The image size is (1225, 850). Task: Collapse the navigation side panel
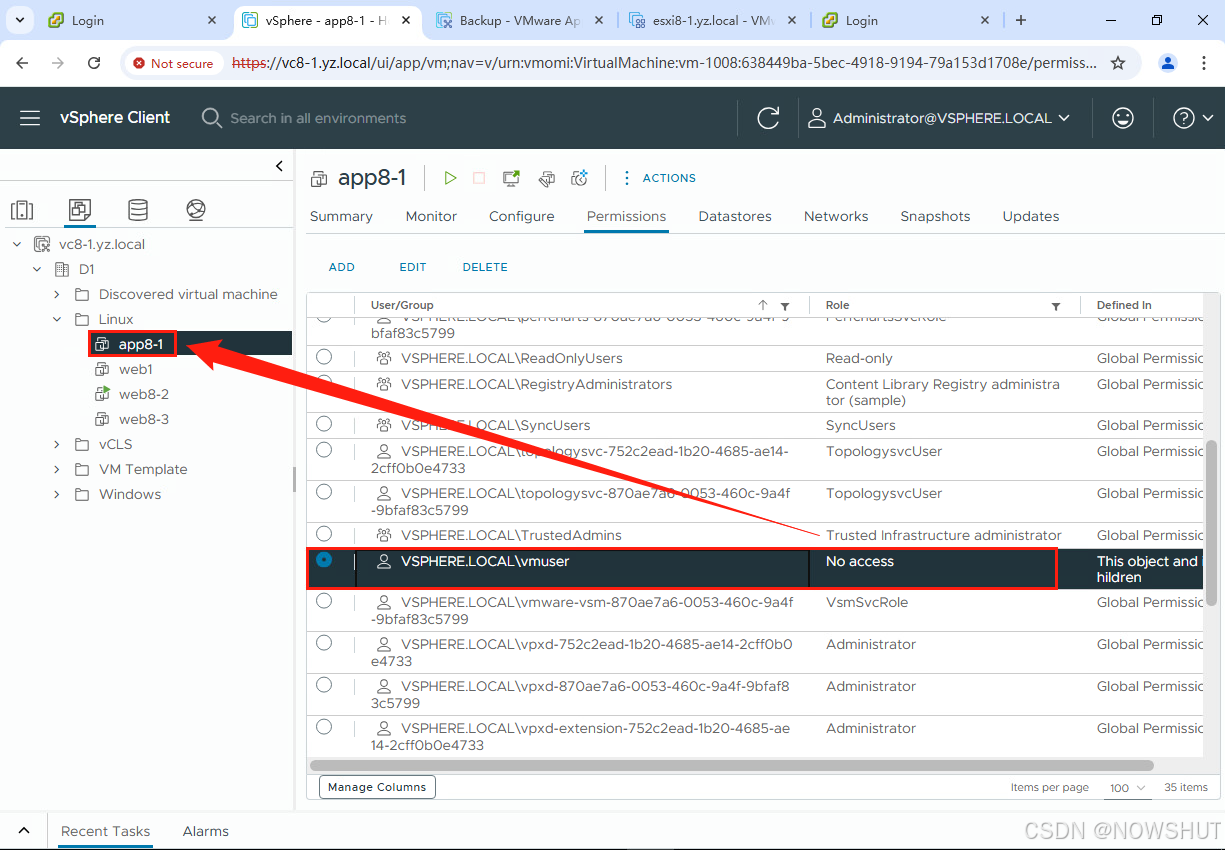click(x=279, y=167)
